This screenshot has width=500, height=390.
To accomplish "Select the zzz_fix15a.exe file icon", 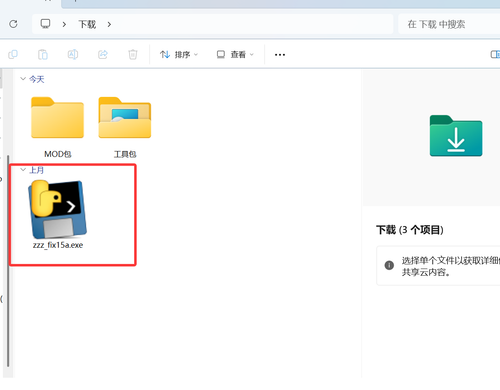I will click(x=57, y=209).
